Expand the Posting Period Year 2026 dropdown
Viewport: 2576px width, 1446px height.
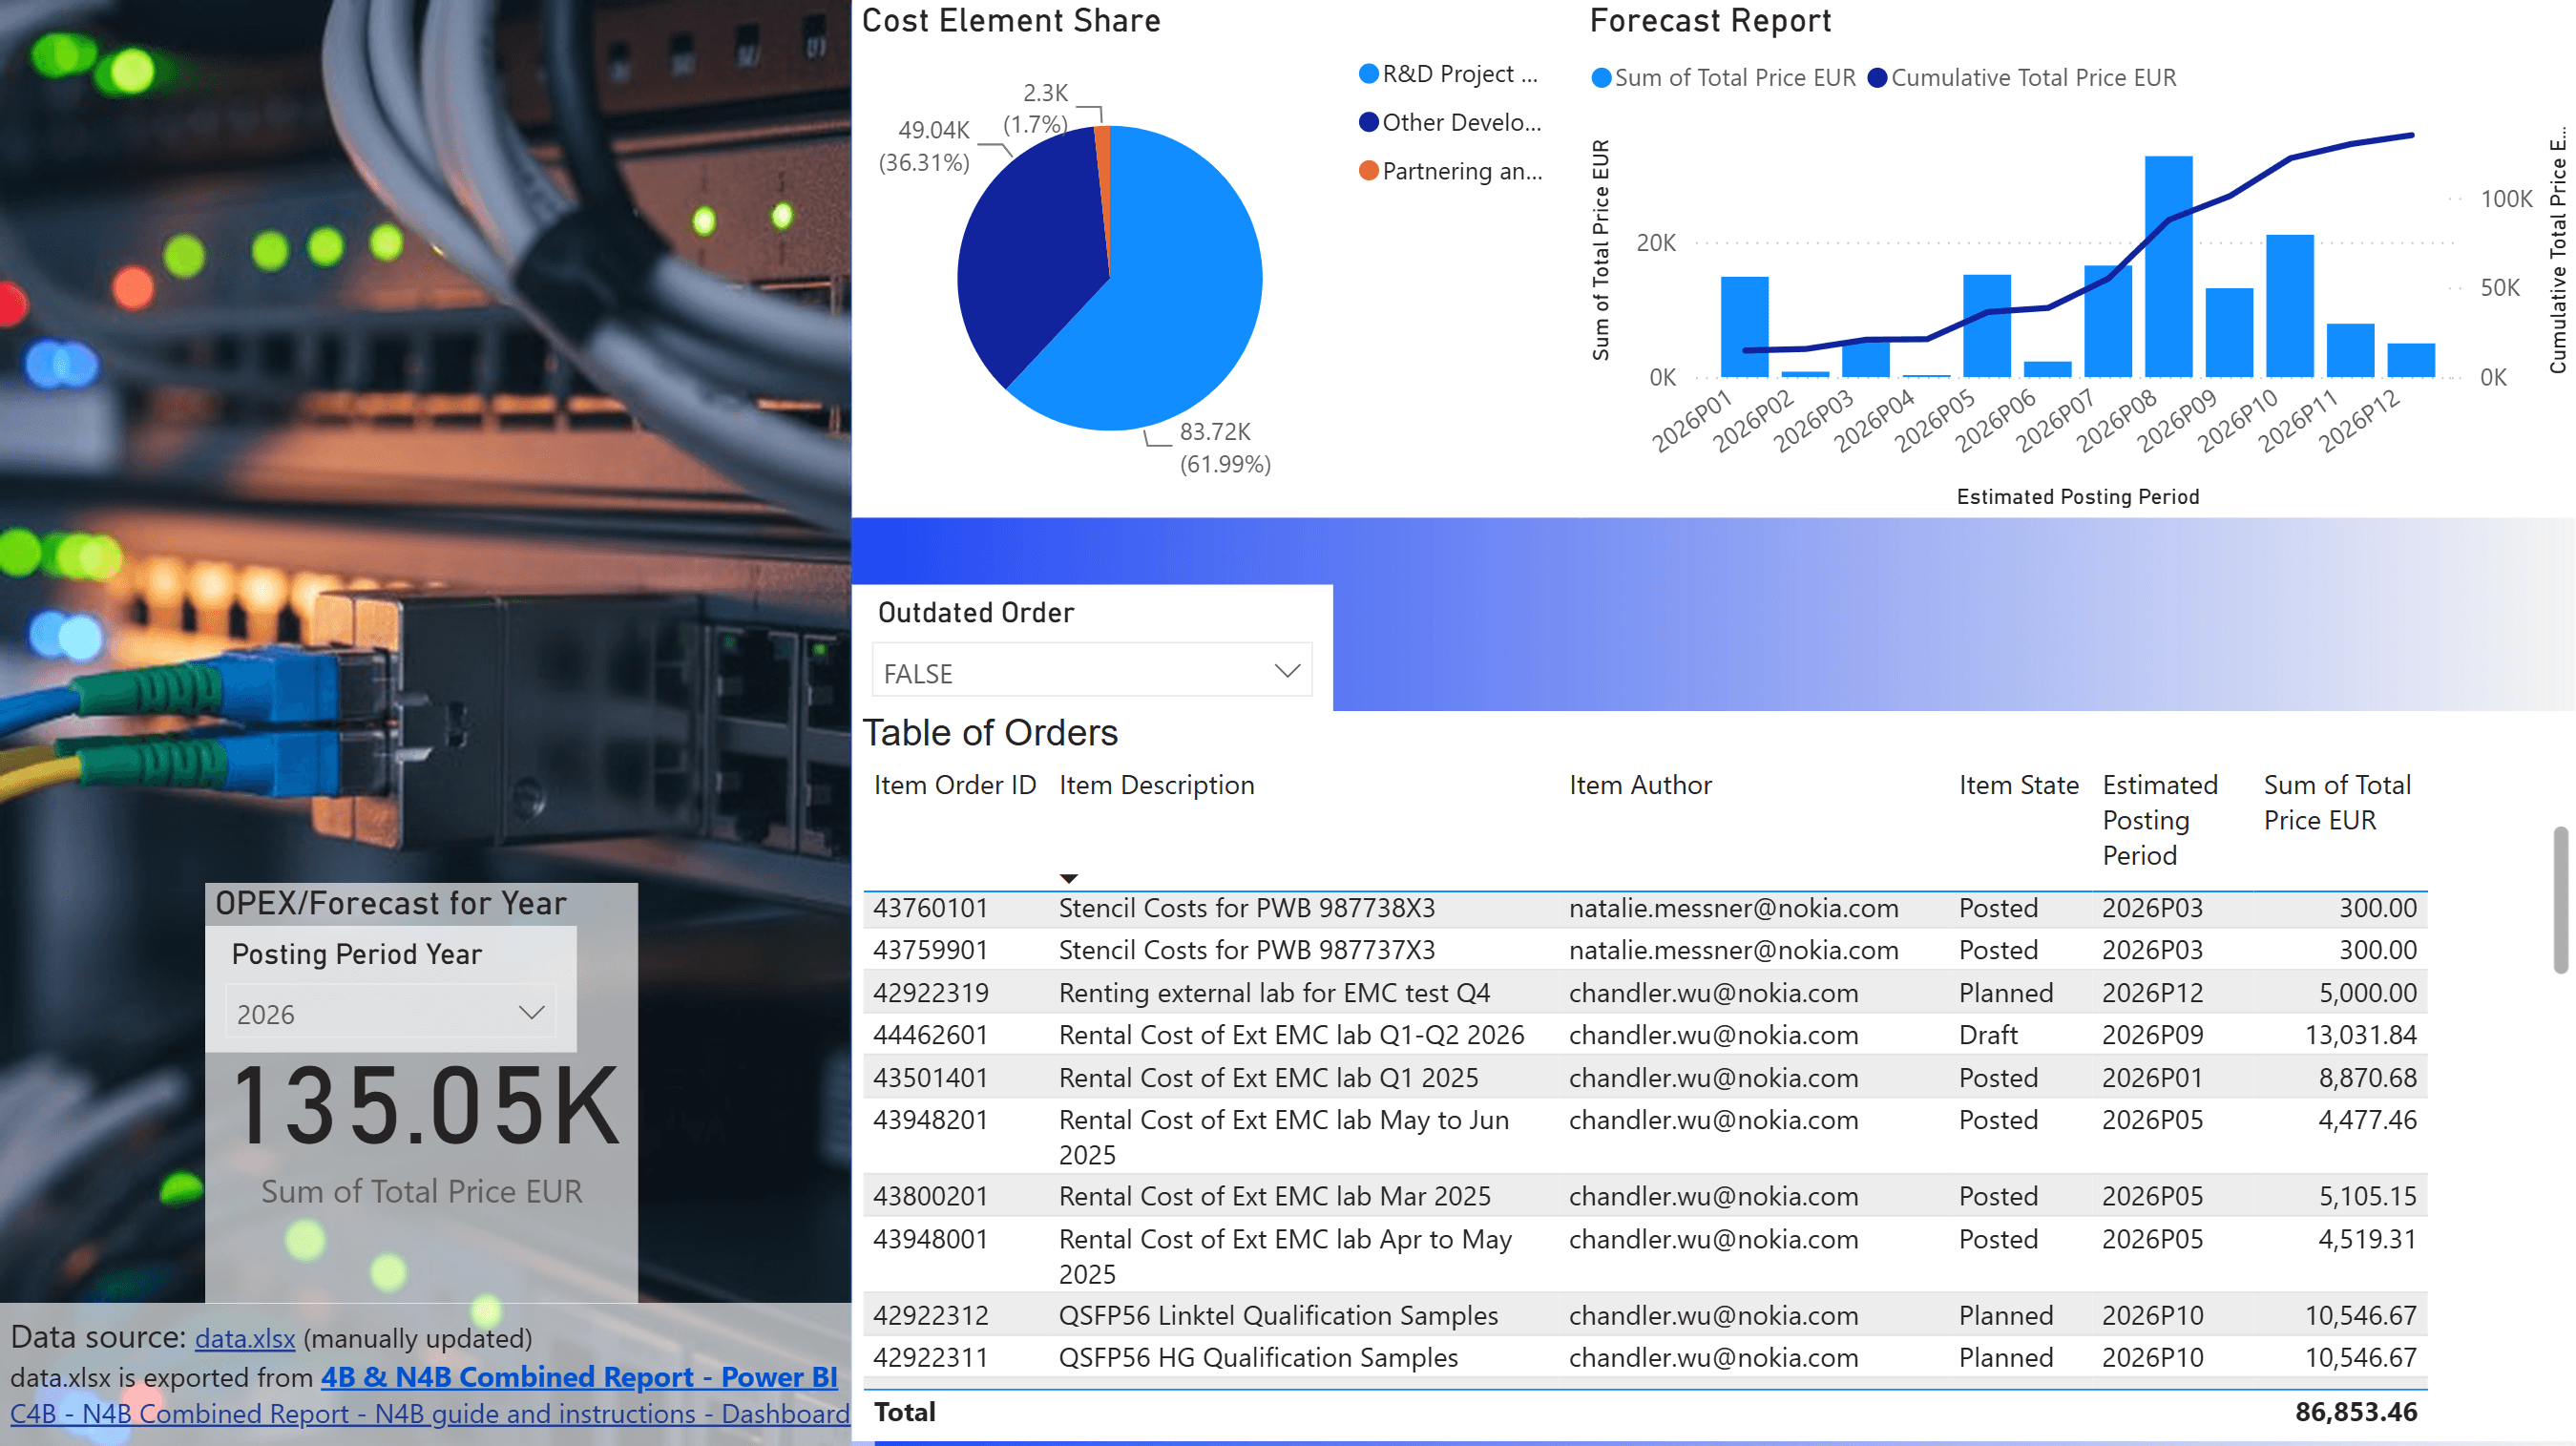pos(391,1013)
